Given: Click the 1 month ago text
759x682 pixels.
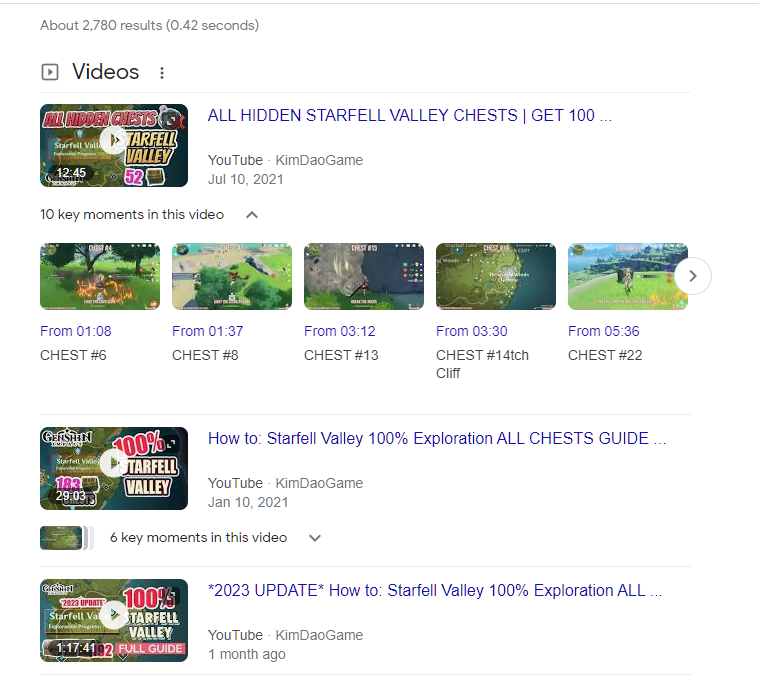Looking at the screenshot, I should point(246,654).
